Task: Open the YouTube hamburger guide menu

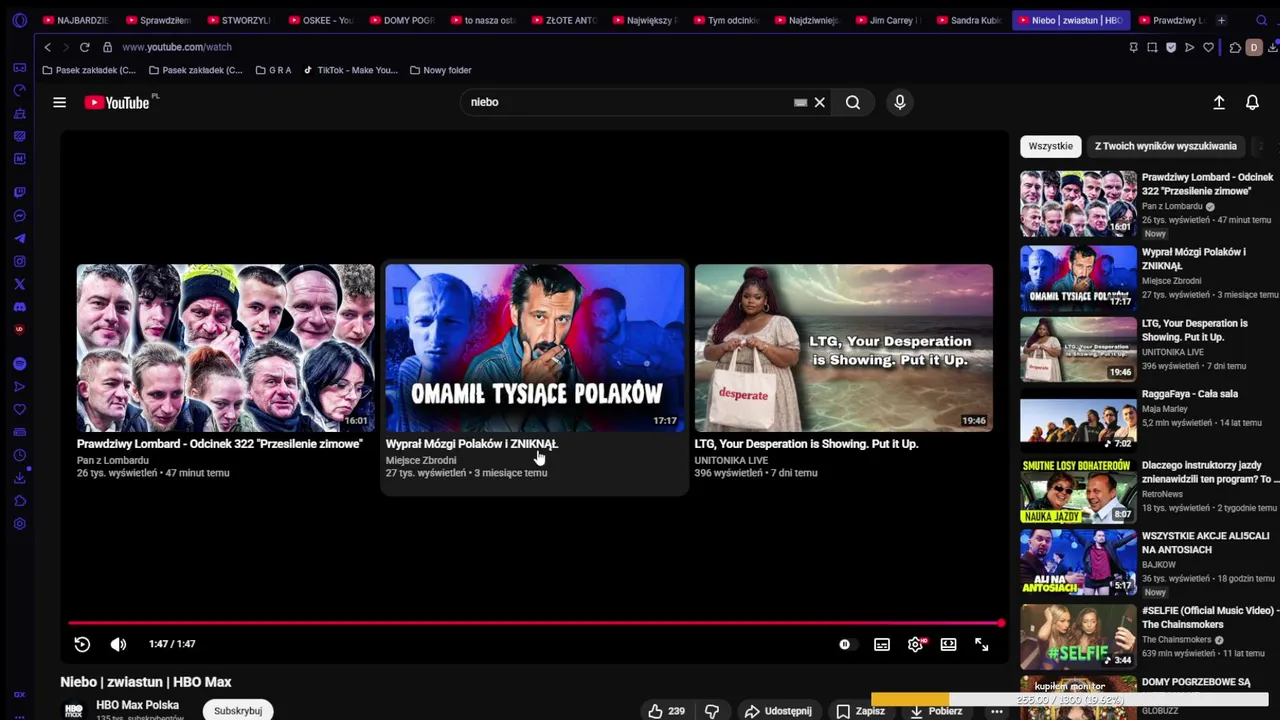Action: (x=59, y=102)
